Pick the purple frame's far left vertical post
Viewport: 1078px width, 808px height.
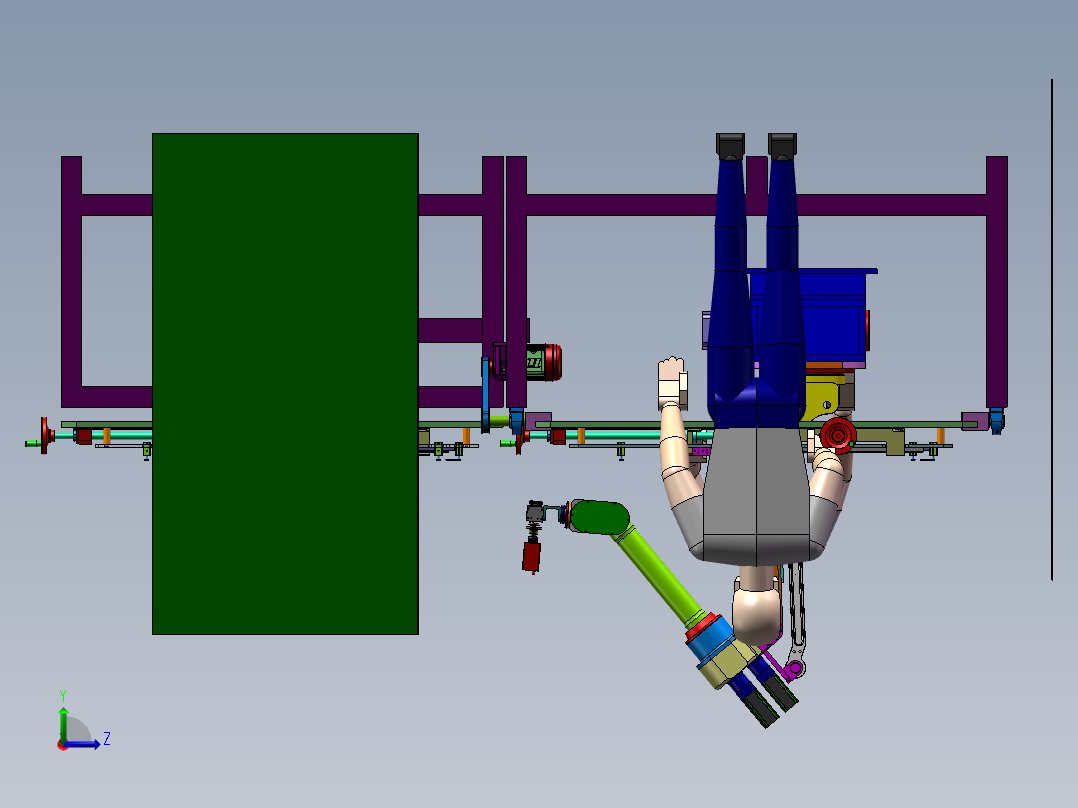72,282
